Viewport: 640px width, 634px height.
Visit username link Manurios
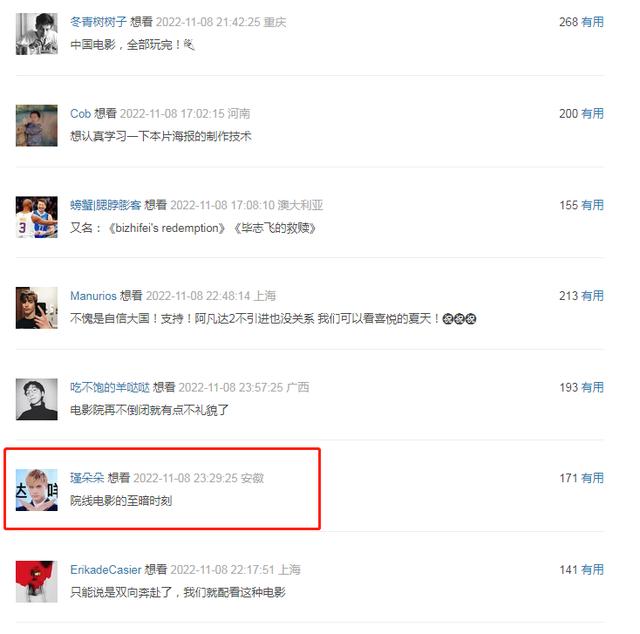tap(93, 296)
